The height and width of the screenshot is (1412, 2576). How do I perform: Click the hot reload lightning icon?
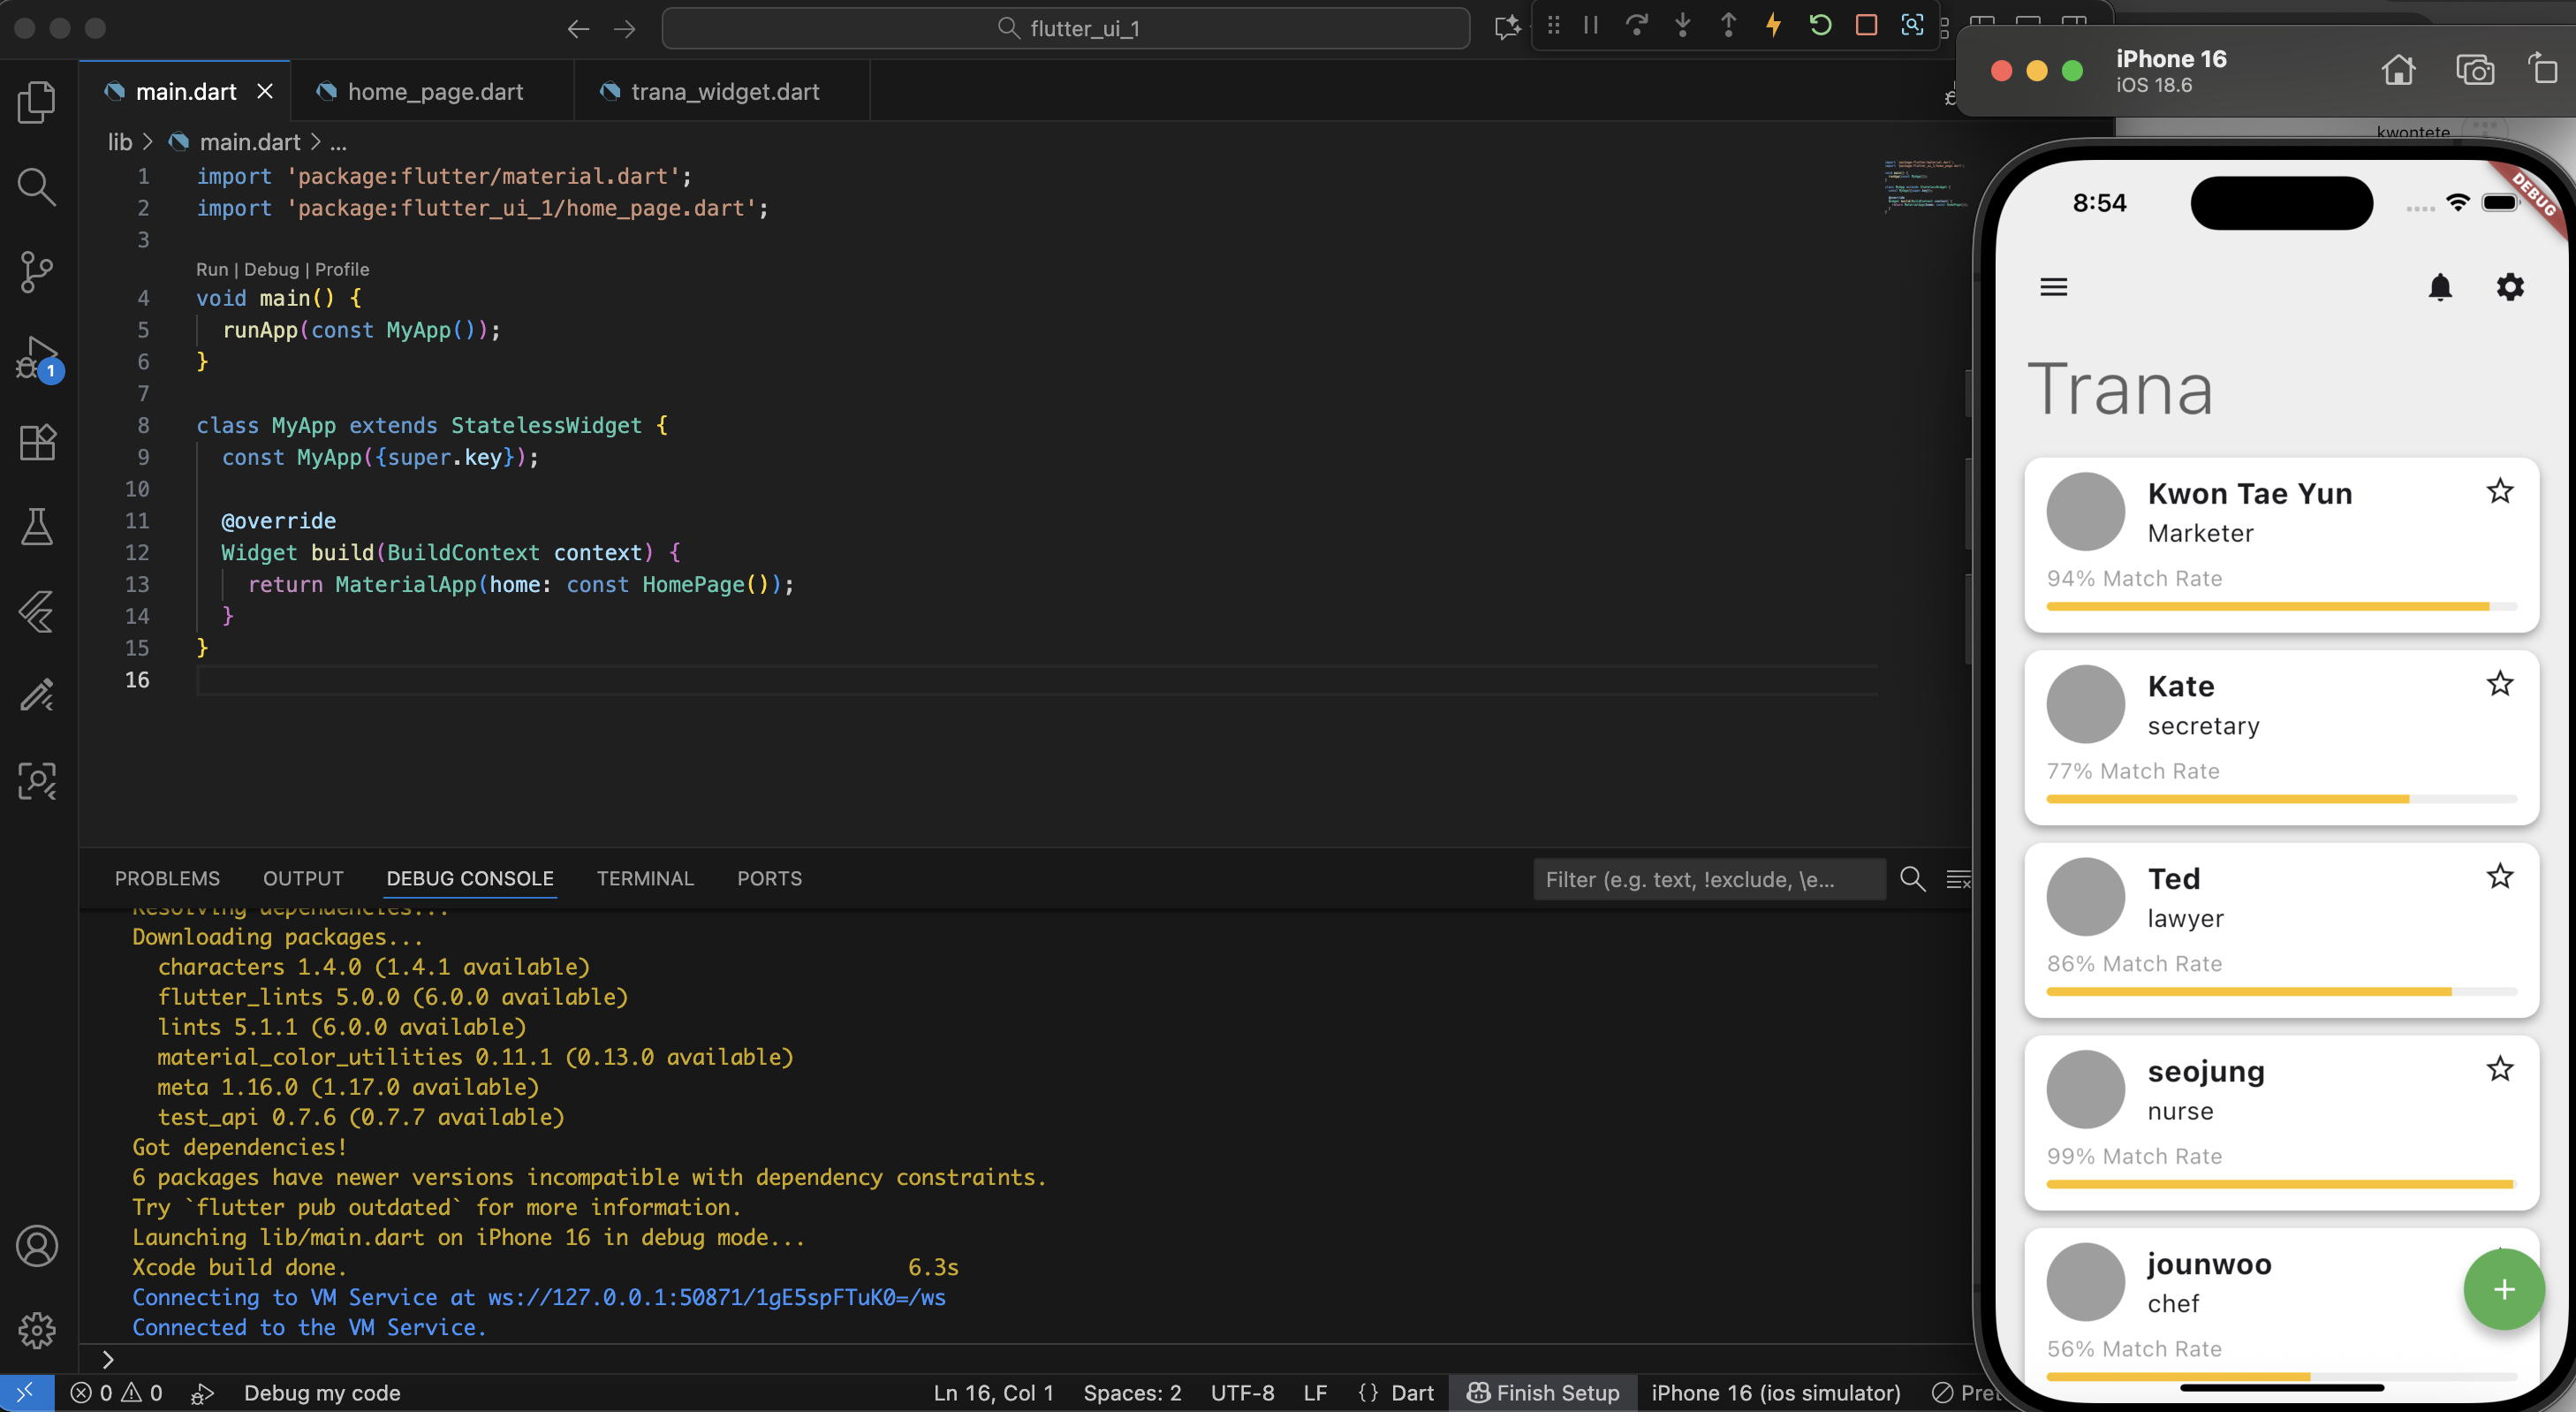tap(1773, 25)
